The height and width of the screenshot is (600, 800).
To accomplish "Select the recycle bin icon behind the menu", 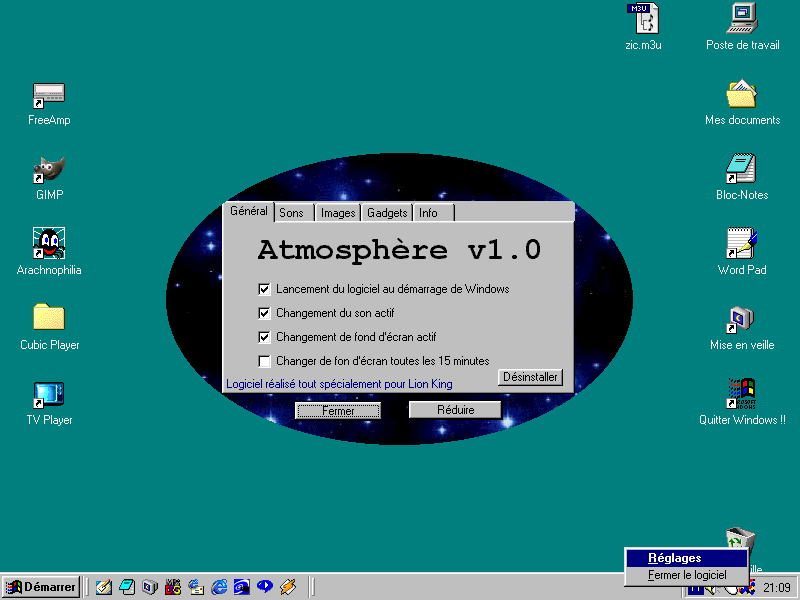I will pos(741,538).
